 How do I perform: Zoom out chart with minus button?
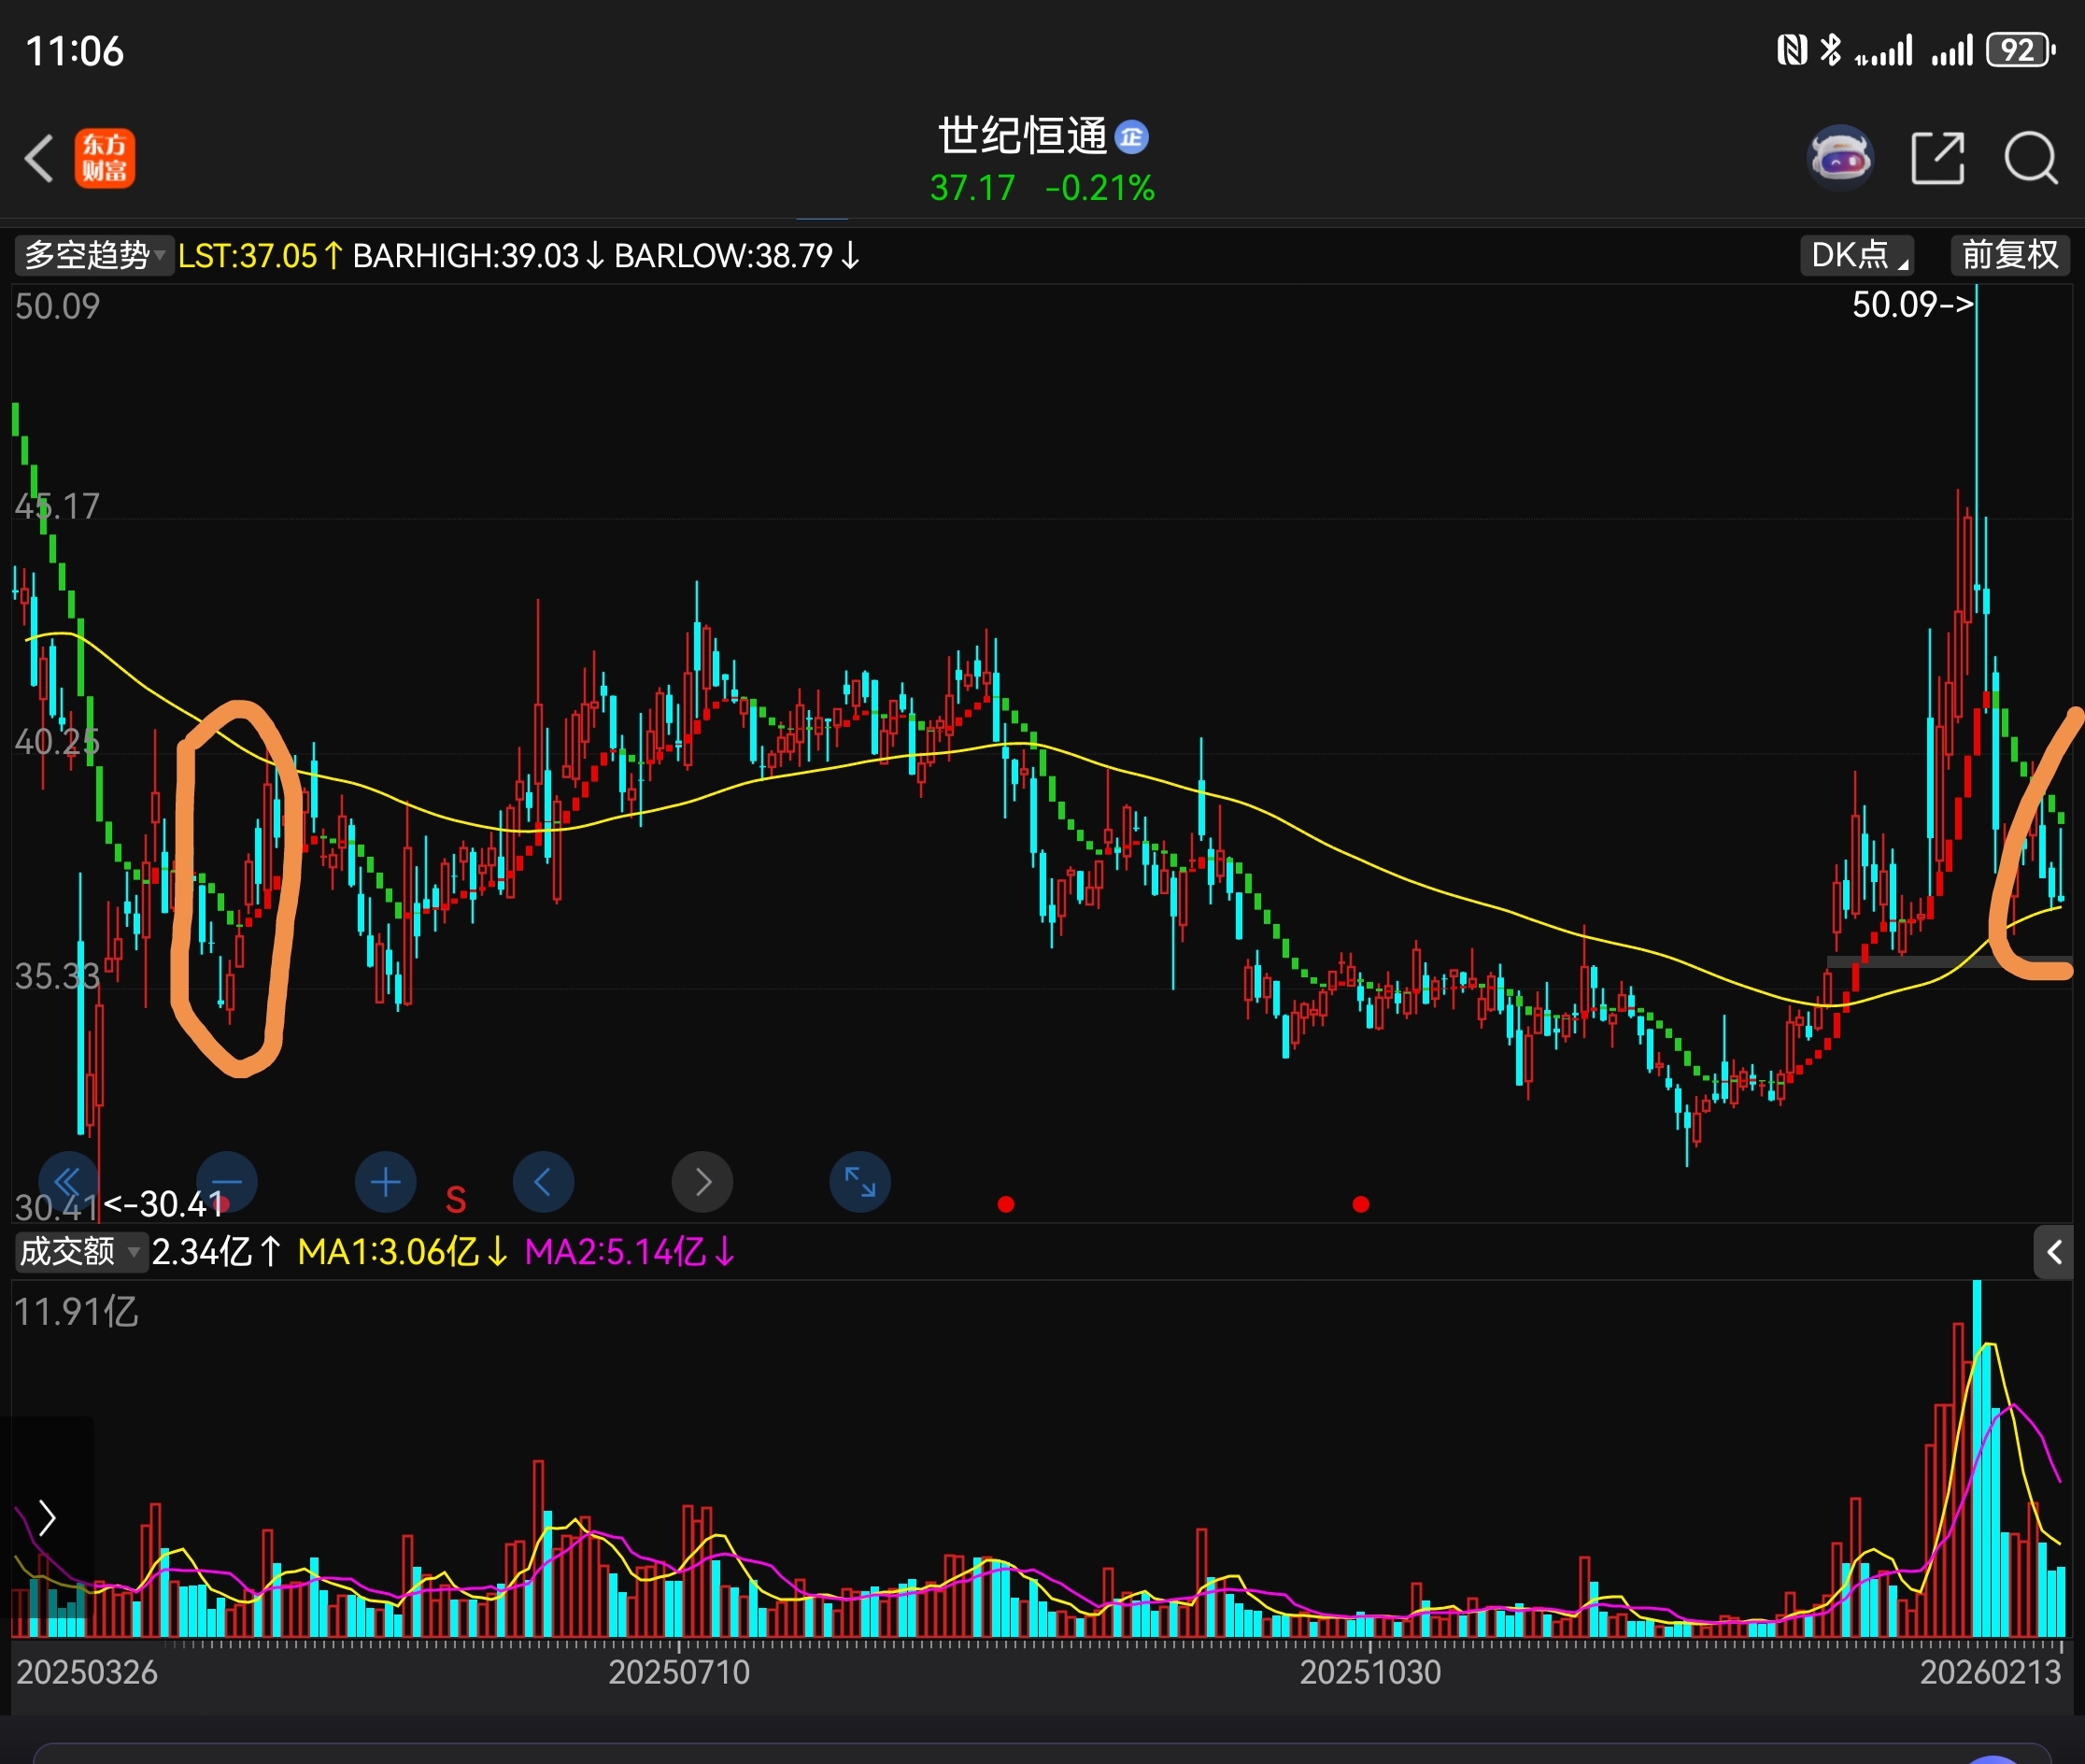(227, 1182)
